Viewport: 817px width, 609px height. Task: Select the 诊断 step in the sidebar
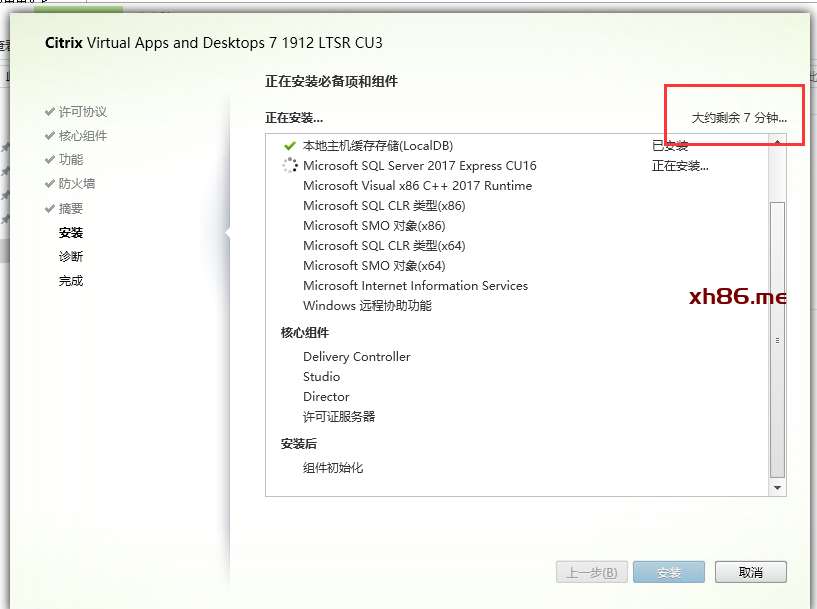click(71, 256)
